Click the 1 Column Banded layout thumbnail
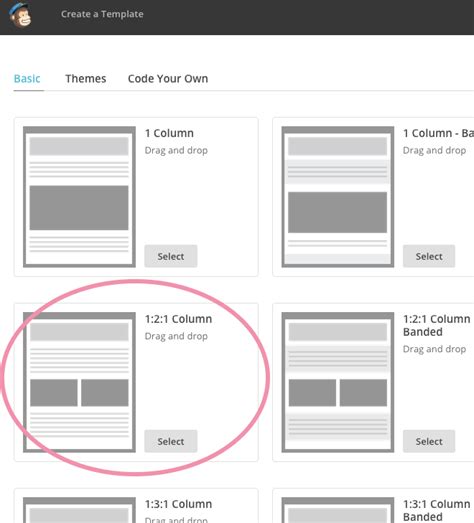 [338, 197]
